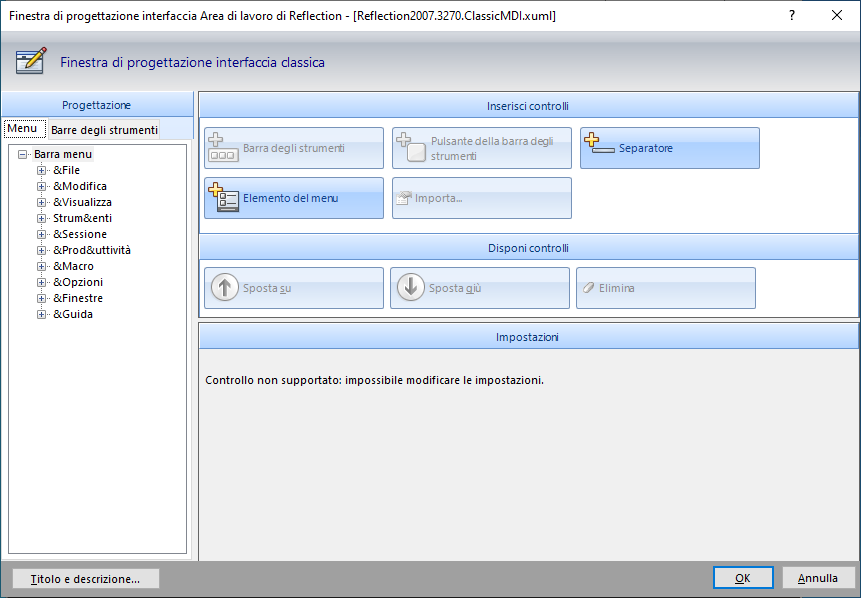
Task: Close the designer dialog window
Action: (x=837, y=15)
